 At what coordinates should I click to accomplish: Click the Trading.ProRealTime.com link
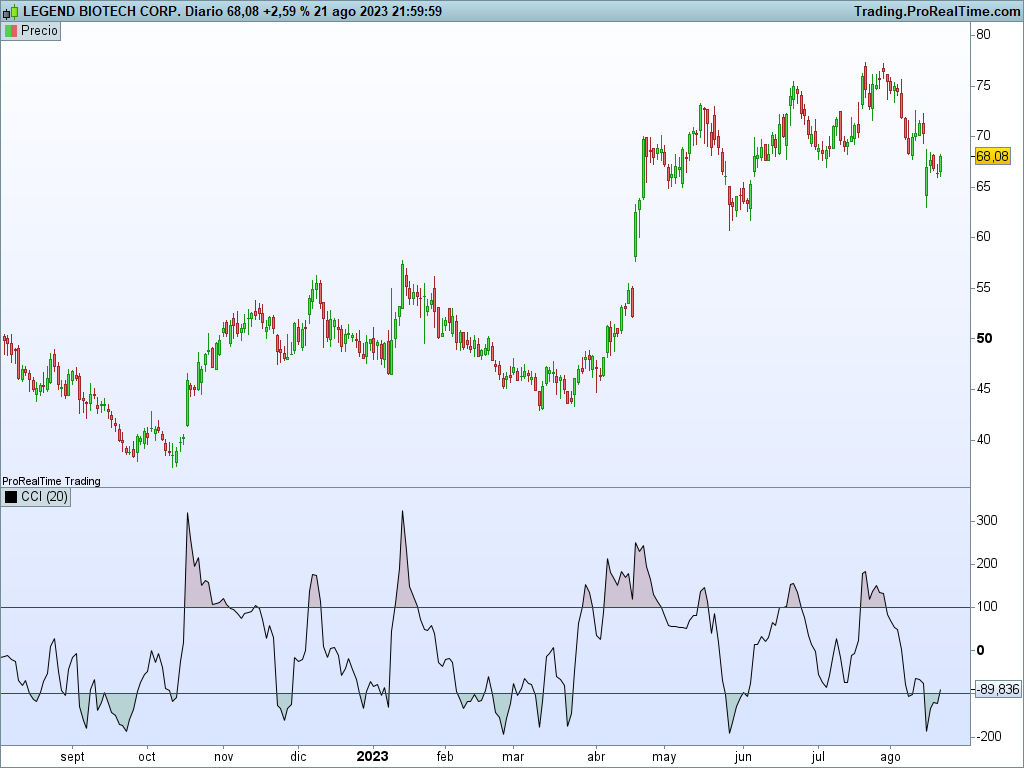coord(937,11)
